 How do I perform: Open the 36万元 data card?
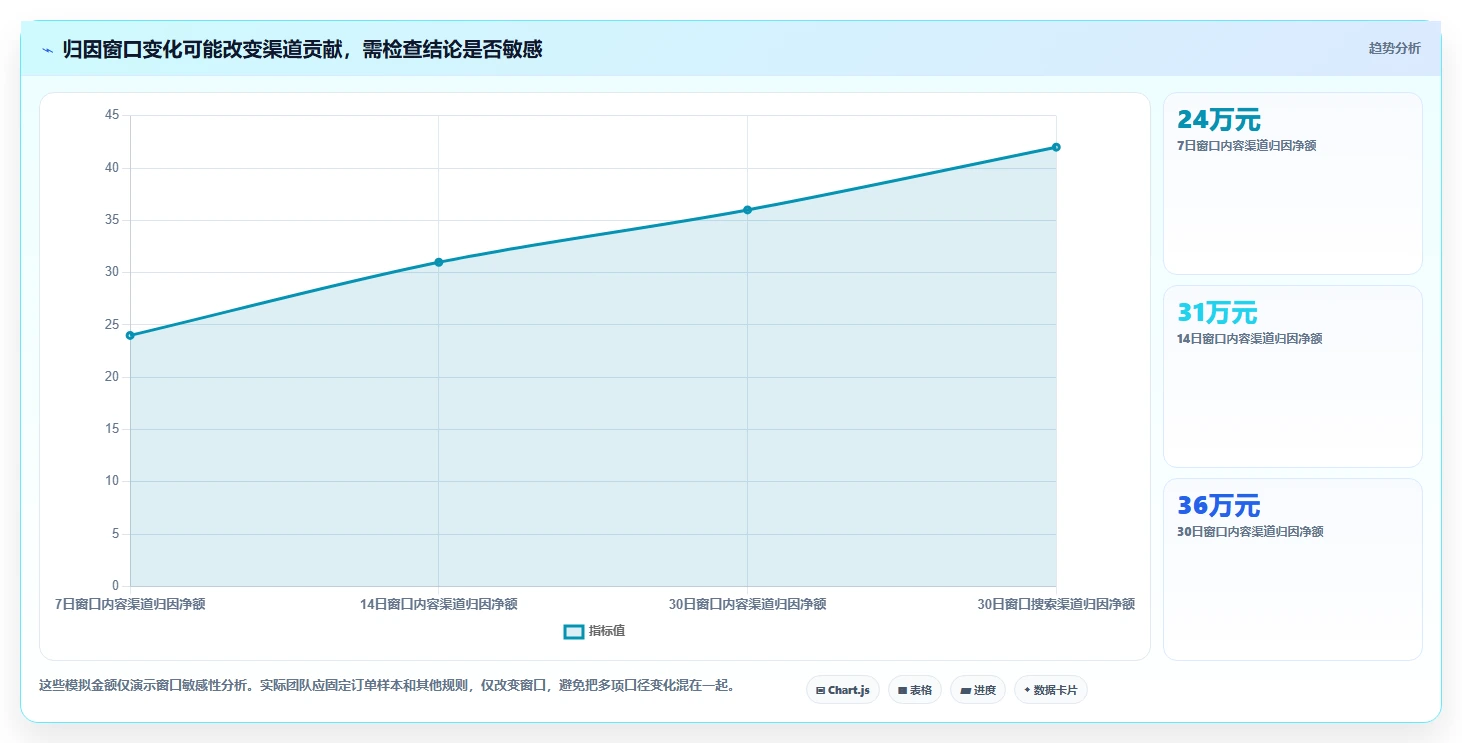point(1292,569)
